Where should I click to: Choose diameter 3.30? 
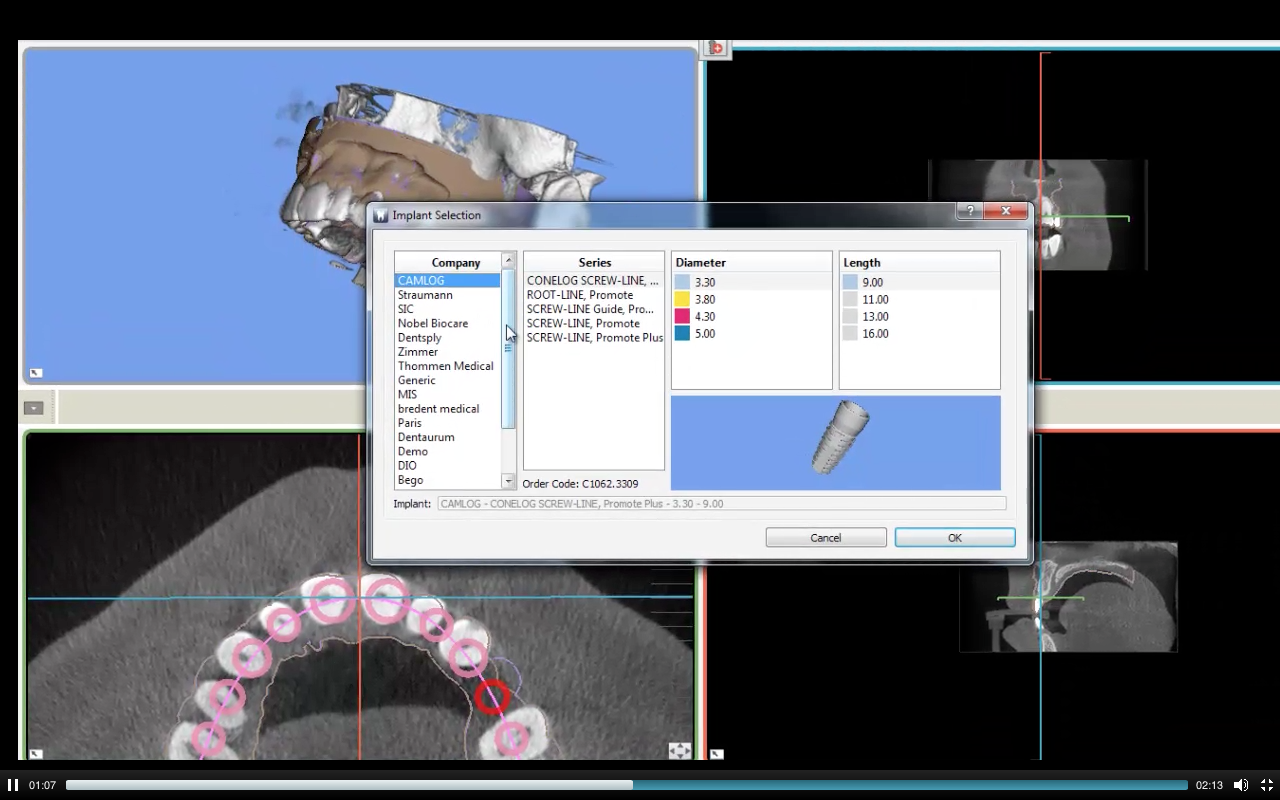tap(752, 283)
